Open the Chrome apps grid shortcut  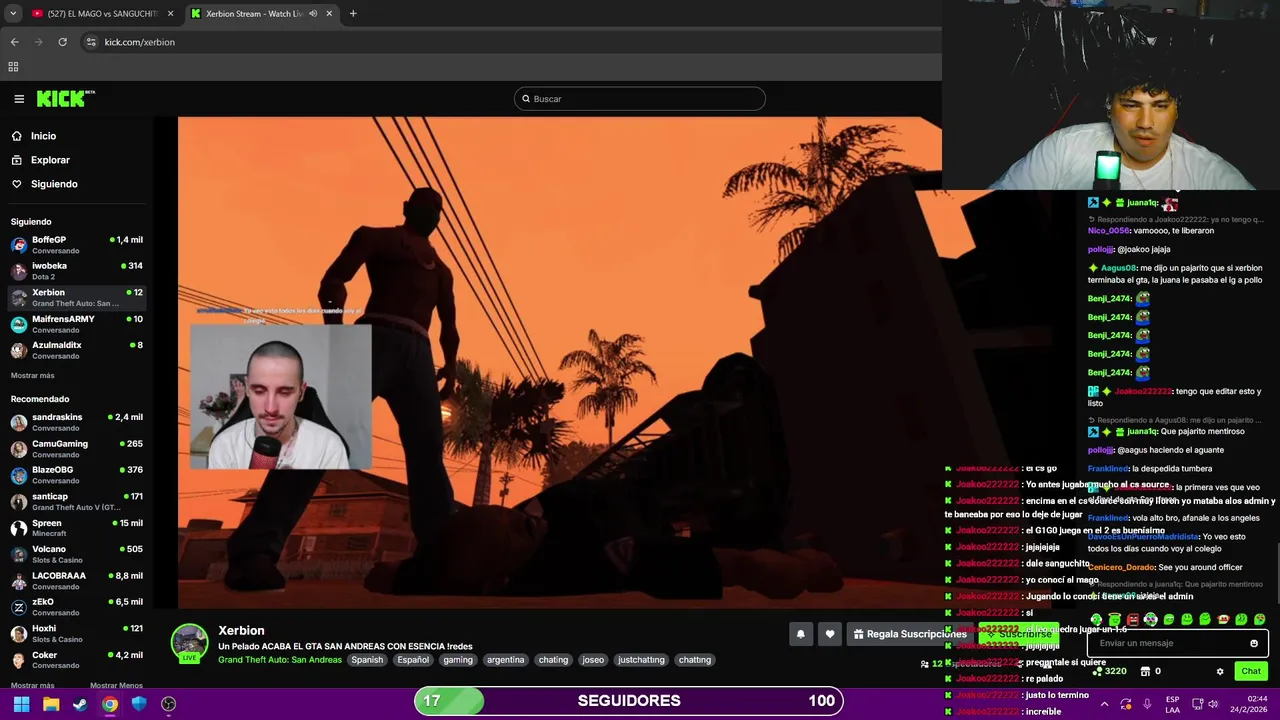click(x=13, y=67)
